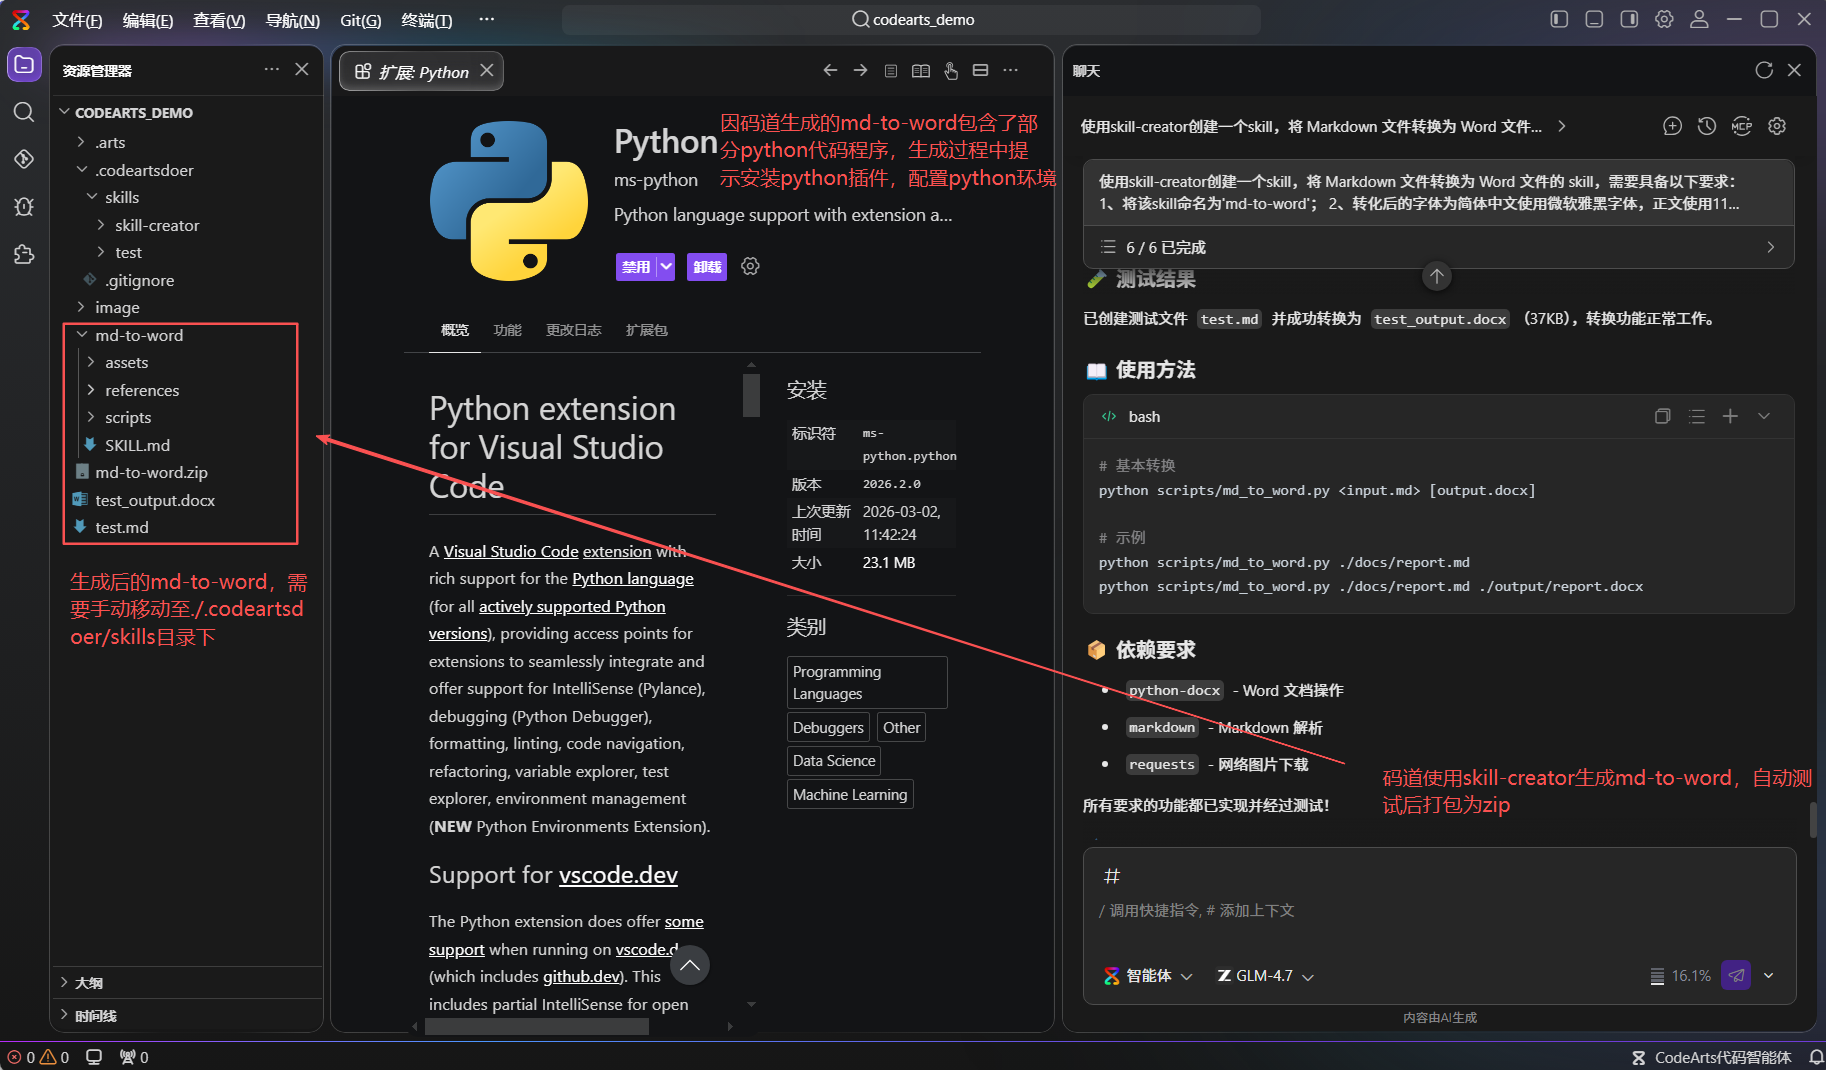
Task: Open the vscode.dev link
Action: tap(618, 875)
